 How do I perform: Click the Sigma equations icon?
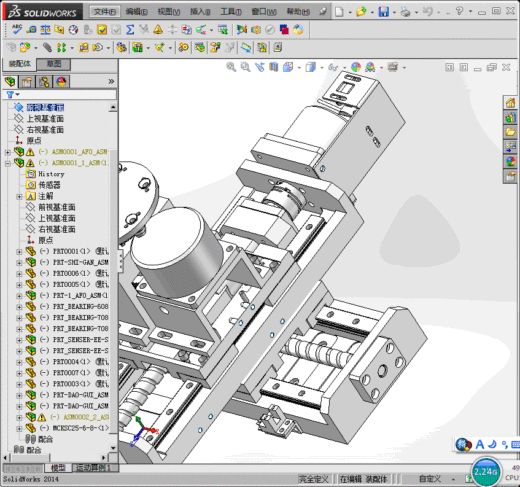pyautogui.click(x=130, y=30)
